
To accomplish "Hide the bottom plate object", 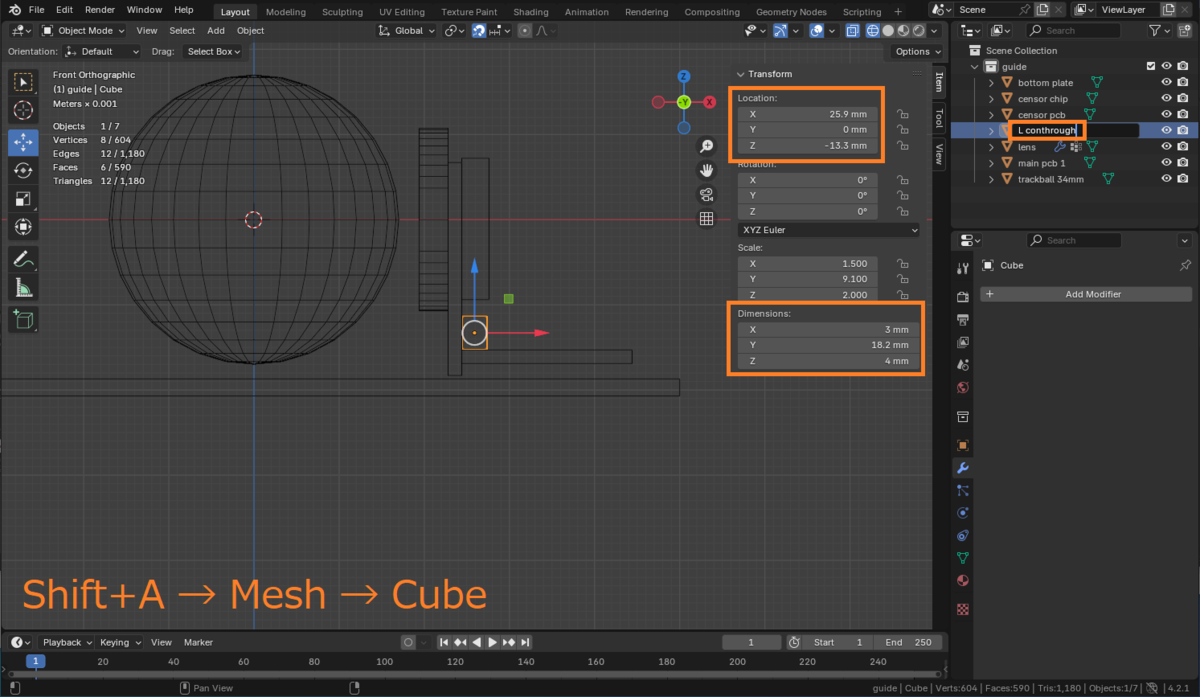I will [1166, 83].
